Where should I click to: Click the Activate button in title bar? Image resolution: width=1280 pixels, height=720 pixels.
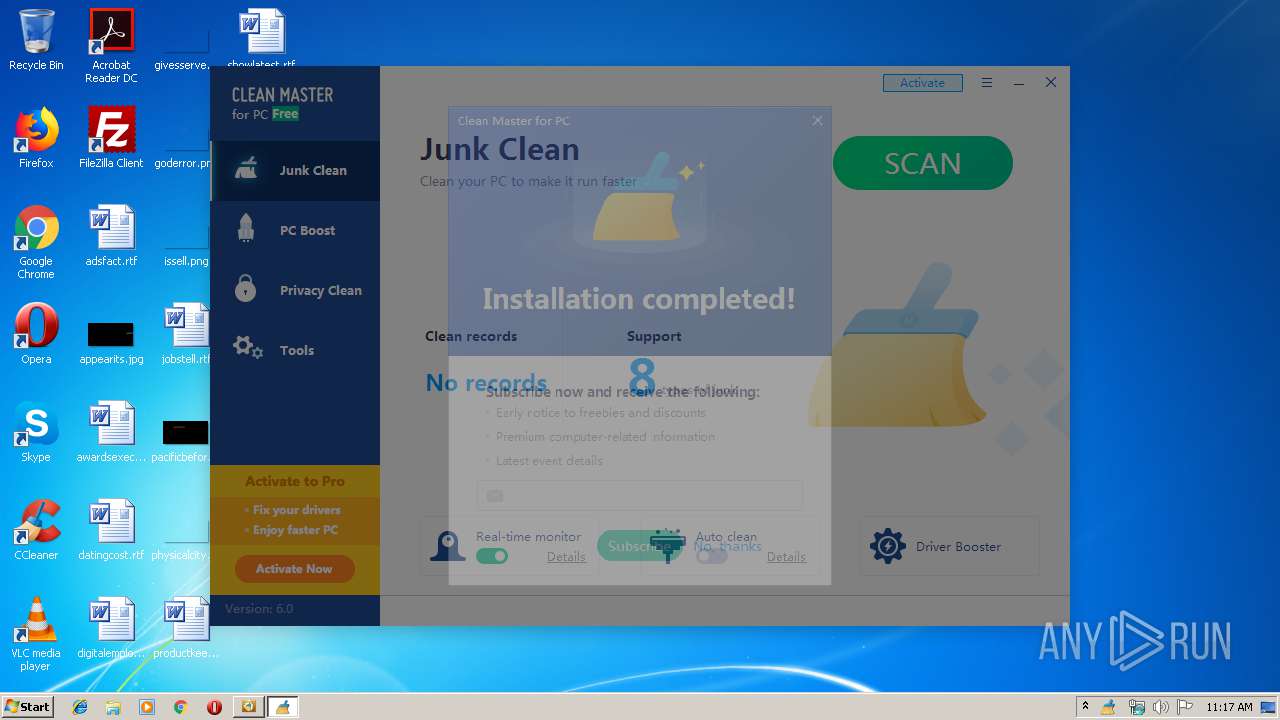point(922,83)
